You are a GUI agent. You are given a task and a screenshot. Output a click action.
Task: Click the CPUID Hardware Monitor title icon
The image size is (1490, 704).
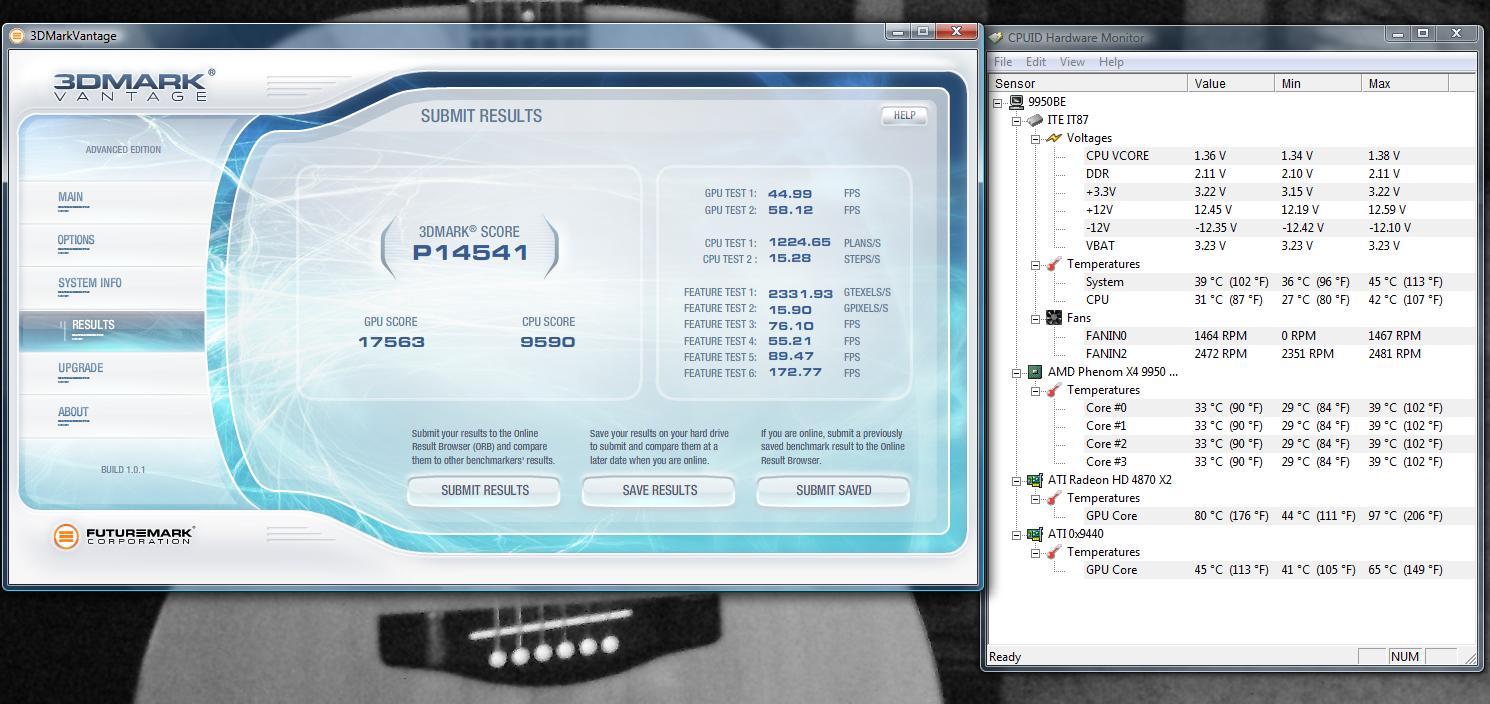coord(997,37)
